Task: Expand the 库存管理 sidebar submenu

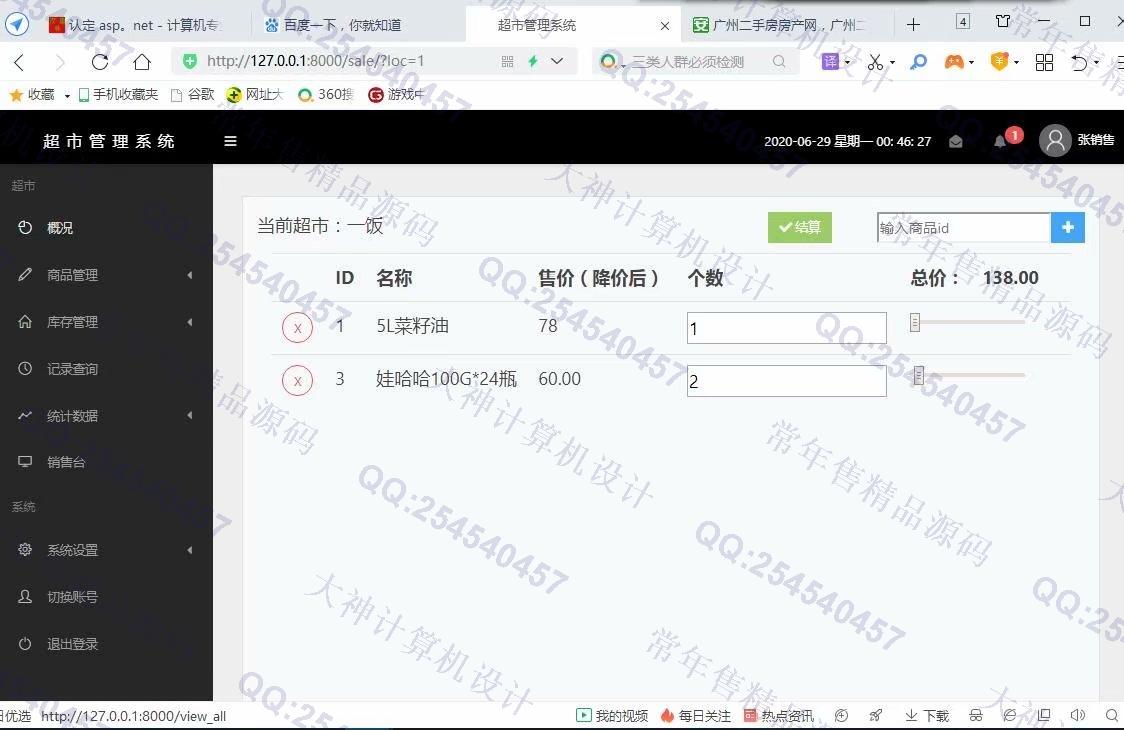Action: (x=190, y=322)
